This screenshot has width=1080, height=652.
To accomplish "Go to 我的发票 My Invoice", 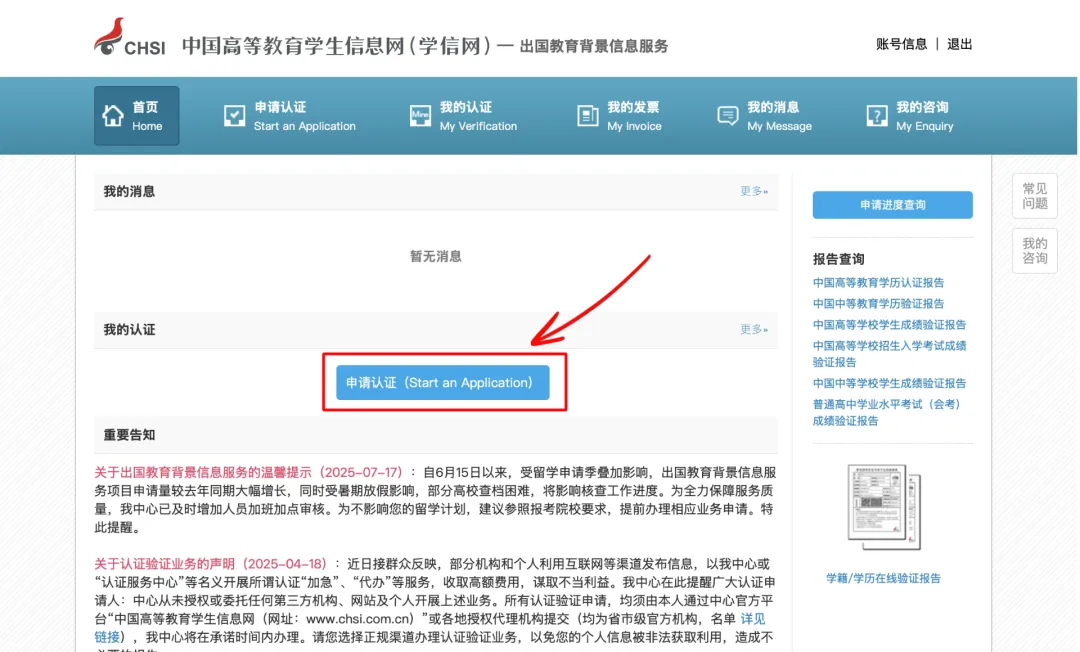I will [x=619, y=116].
